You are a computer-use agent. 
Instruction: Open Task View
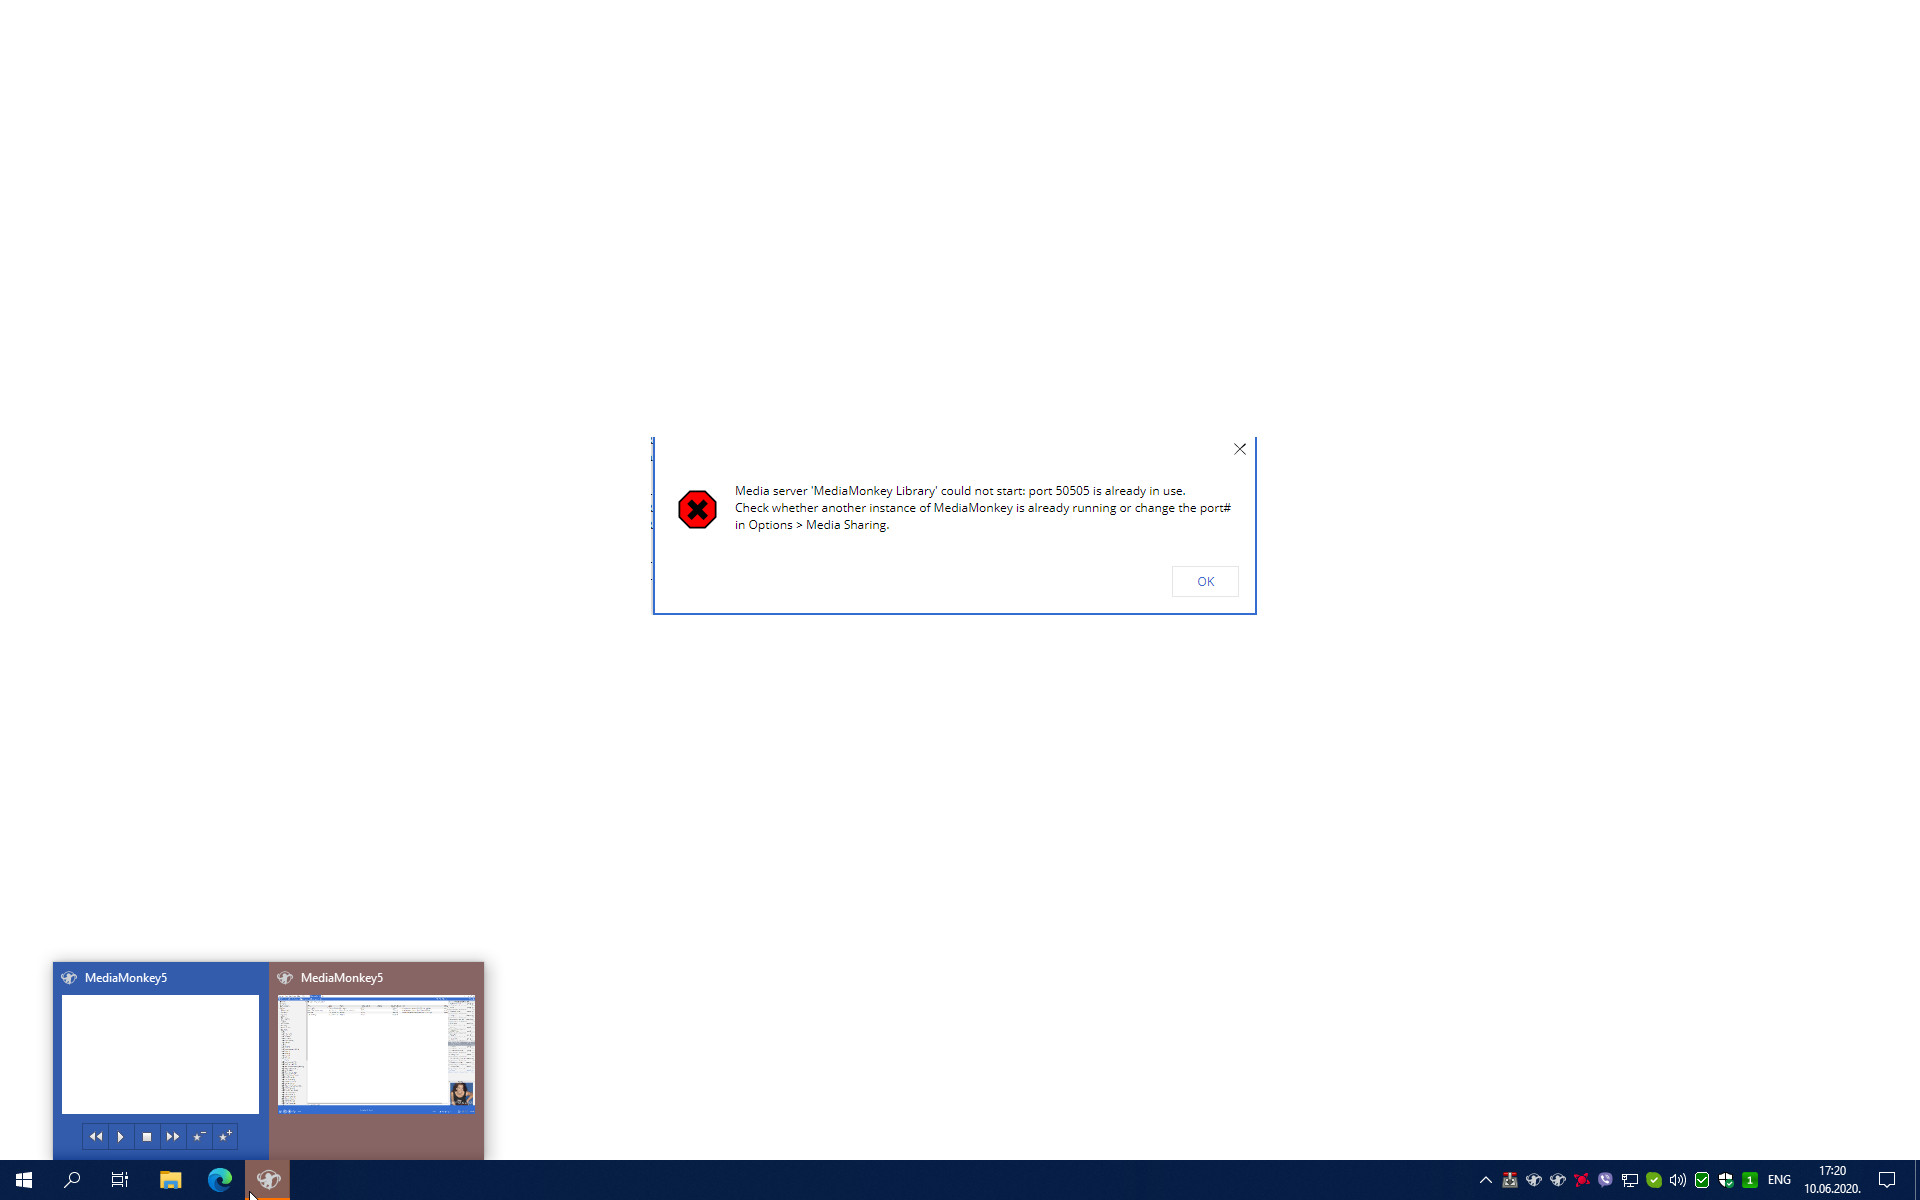120,1180
